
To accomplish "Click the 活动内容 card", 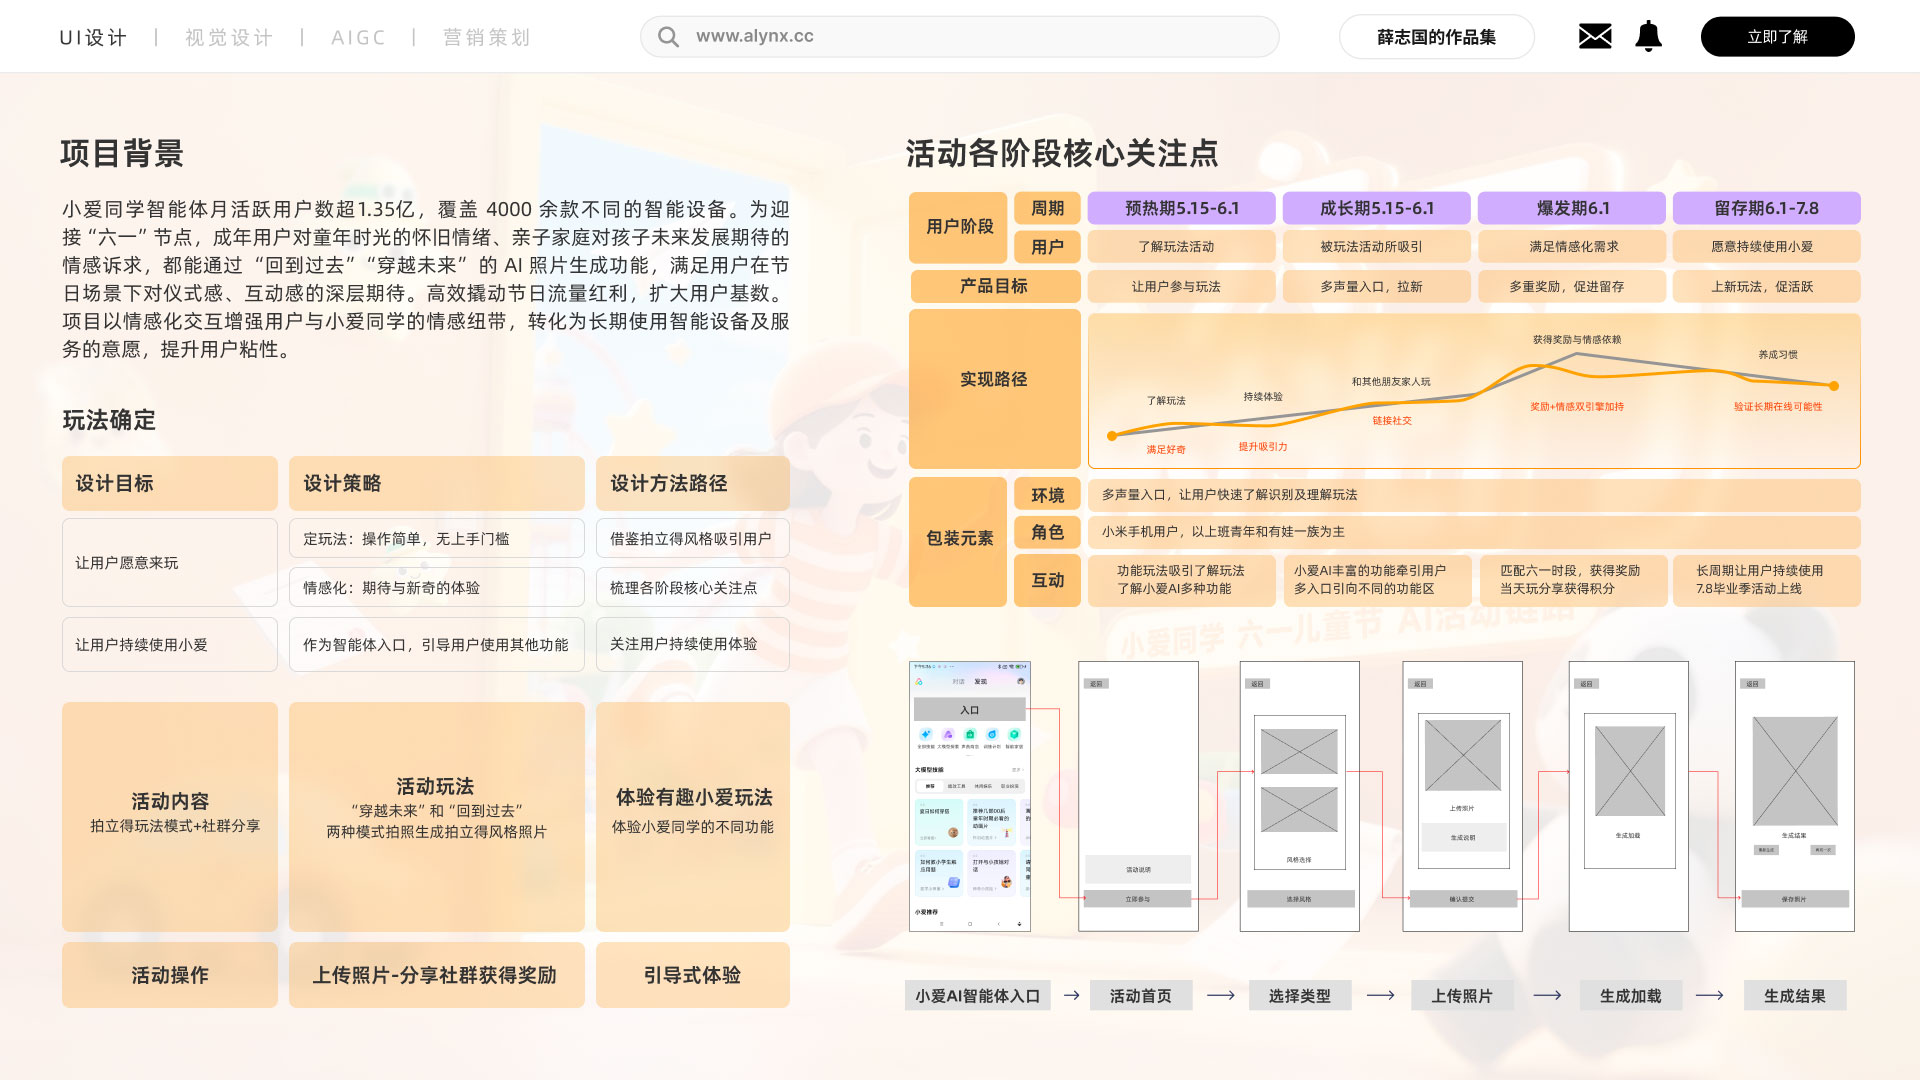I will click(x=170, y=816).
